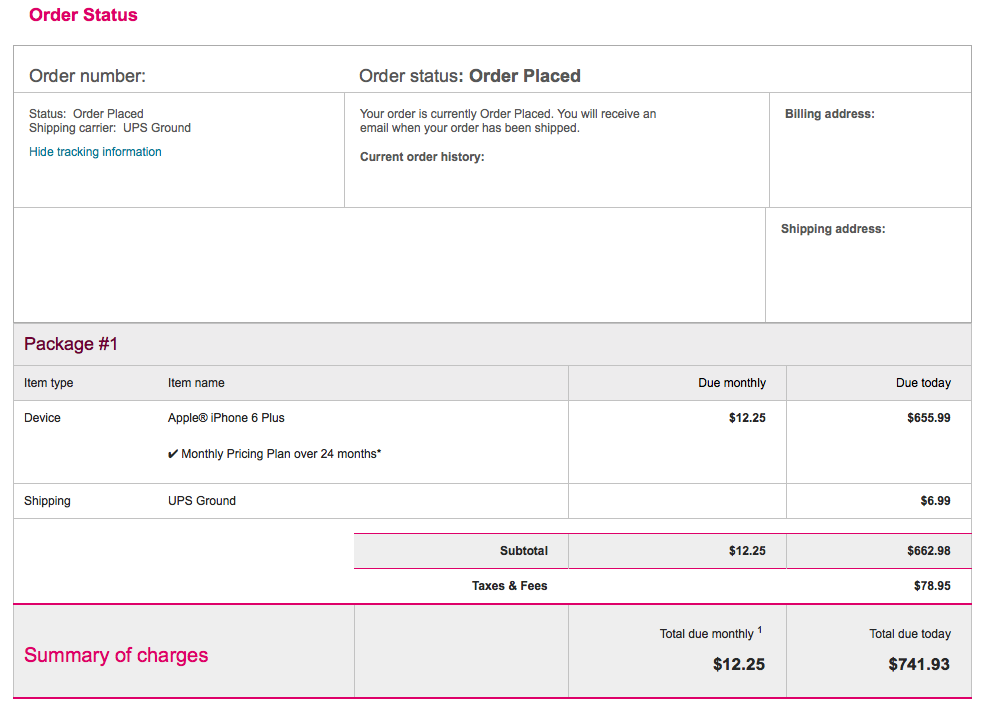This screenshot has width=986, height=707.
Task: Click the Billing address label
Action: (829, 114)
